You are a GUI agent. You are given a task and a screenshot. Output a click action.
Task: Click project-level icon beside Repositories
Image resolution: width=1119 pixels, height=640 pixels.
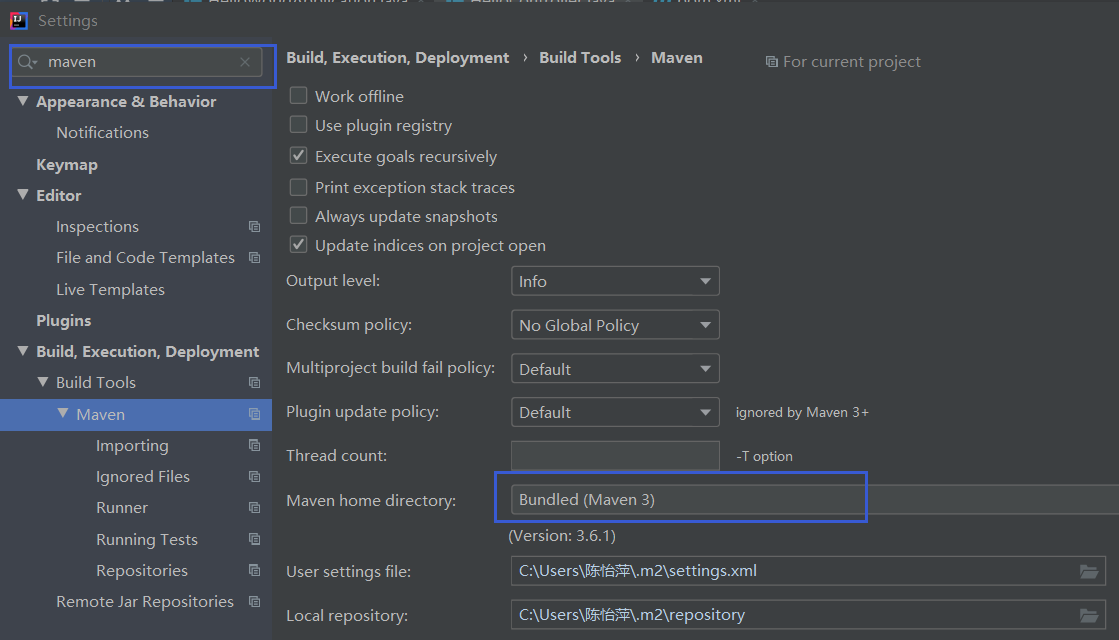coord(254,571)
